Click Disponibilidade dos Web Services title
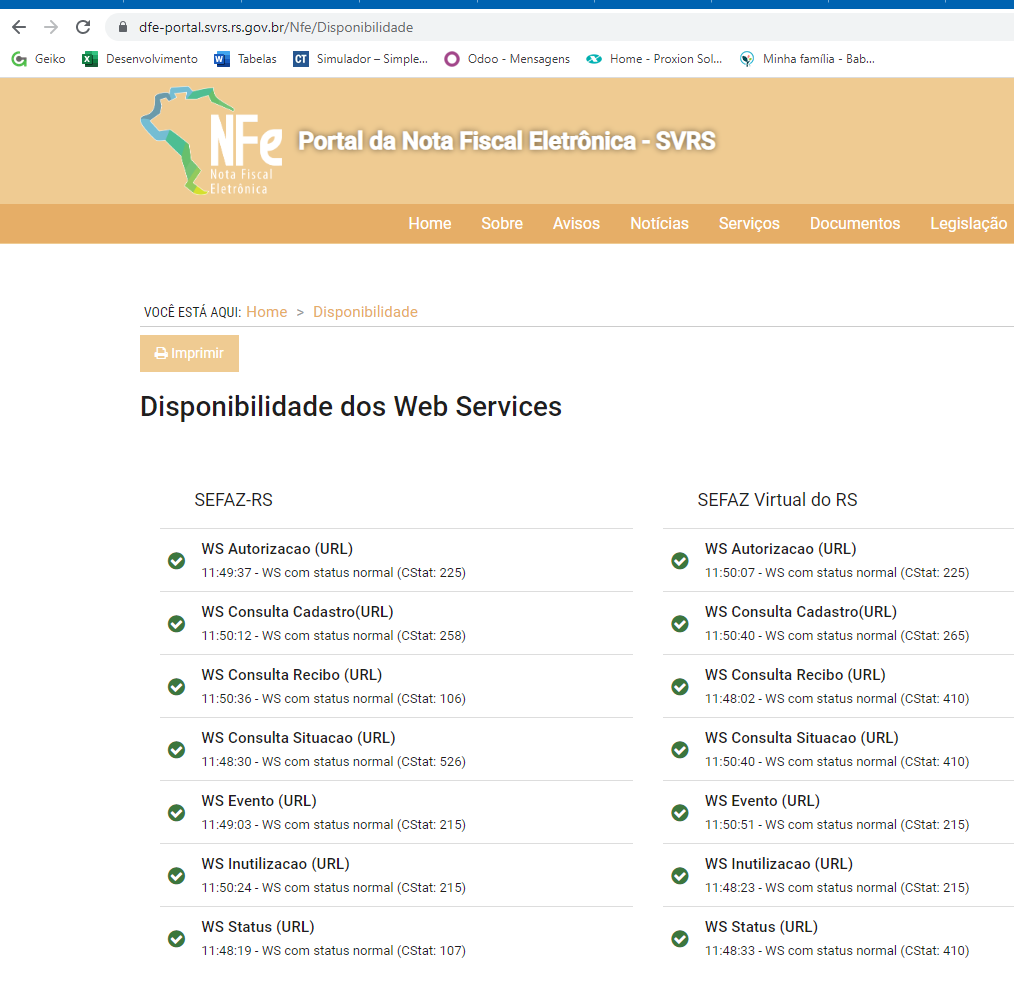Viewport: 1014px width, 983px height. tap(351, 407)
